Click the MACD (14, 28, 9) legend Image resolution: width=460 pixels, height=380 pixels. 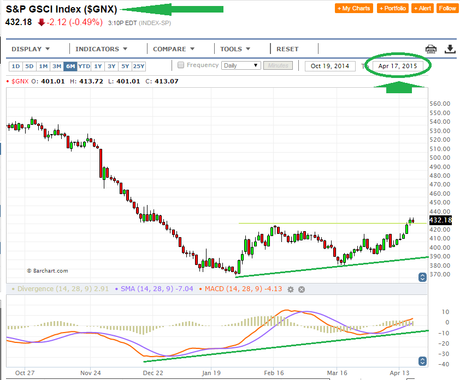click(x=241, y=289)
